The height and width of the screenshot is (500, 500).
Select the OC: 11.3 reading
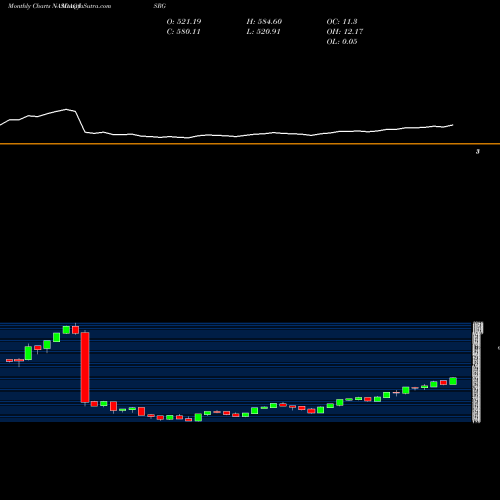click(x=342, y=22)
